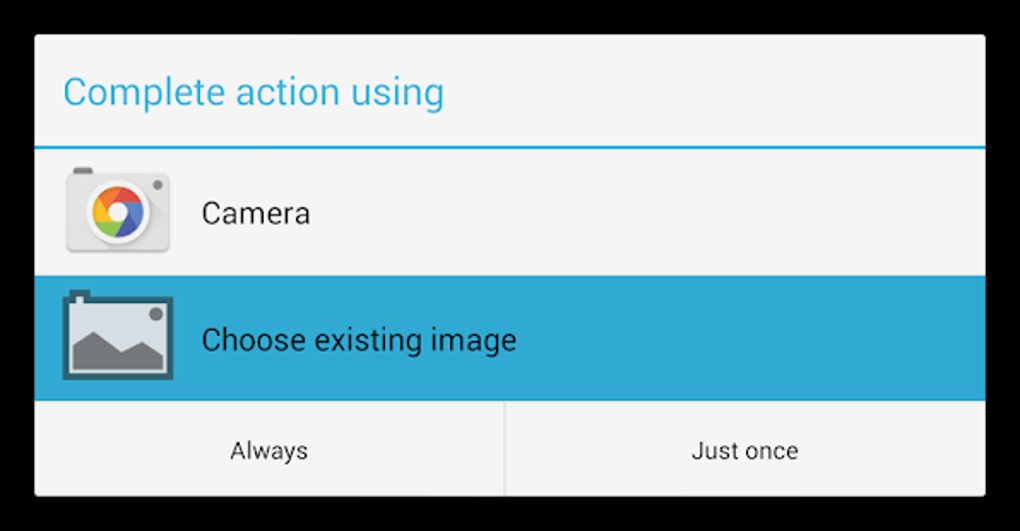Screen dimensions: 1020x531
Task: Select the Choose existing image label
Action: tap(359, 340)
